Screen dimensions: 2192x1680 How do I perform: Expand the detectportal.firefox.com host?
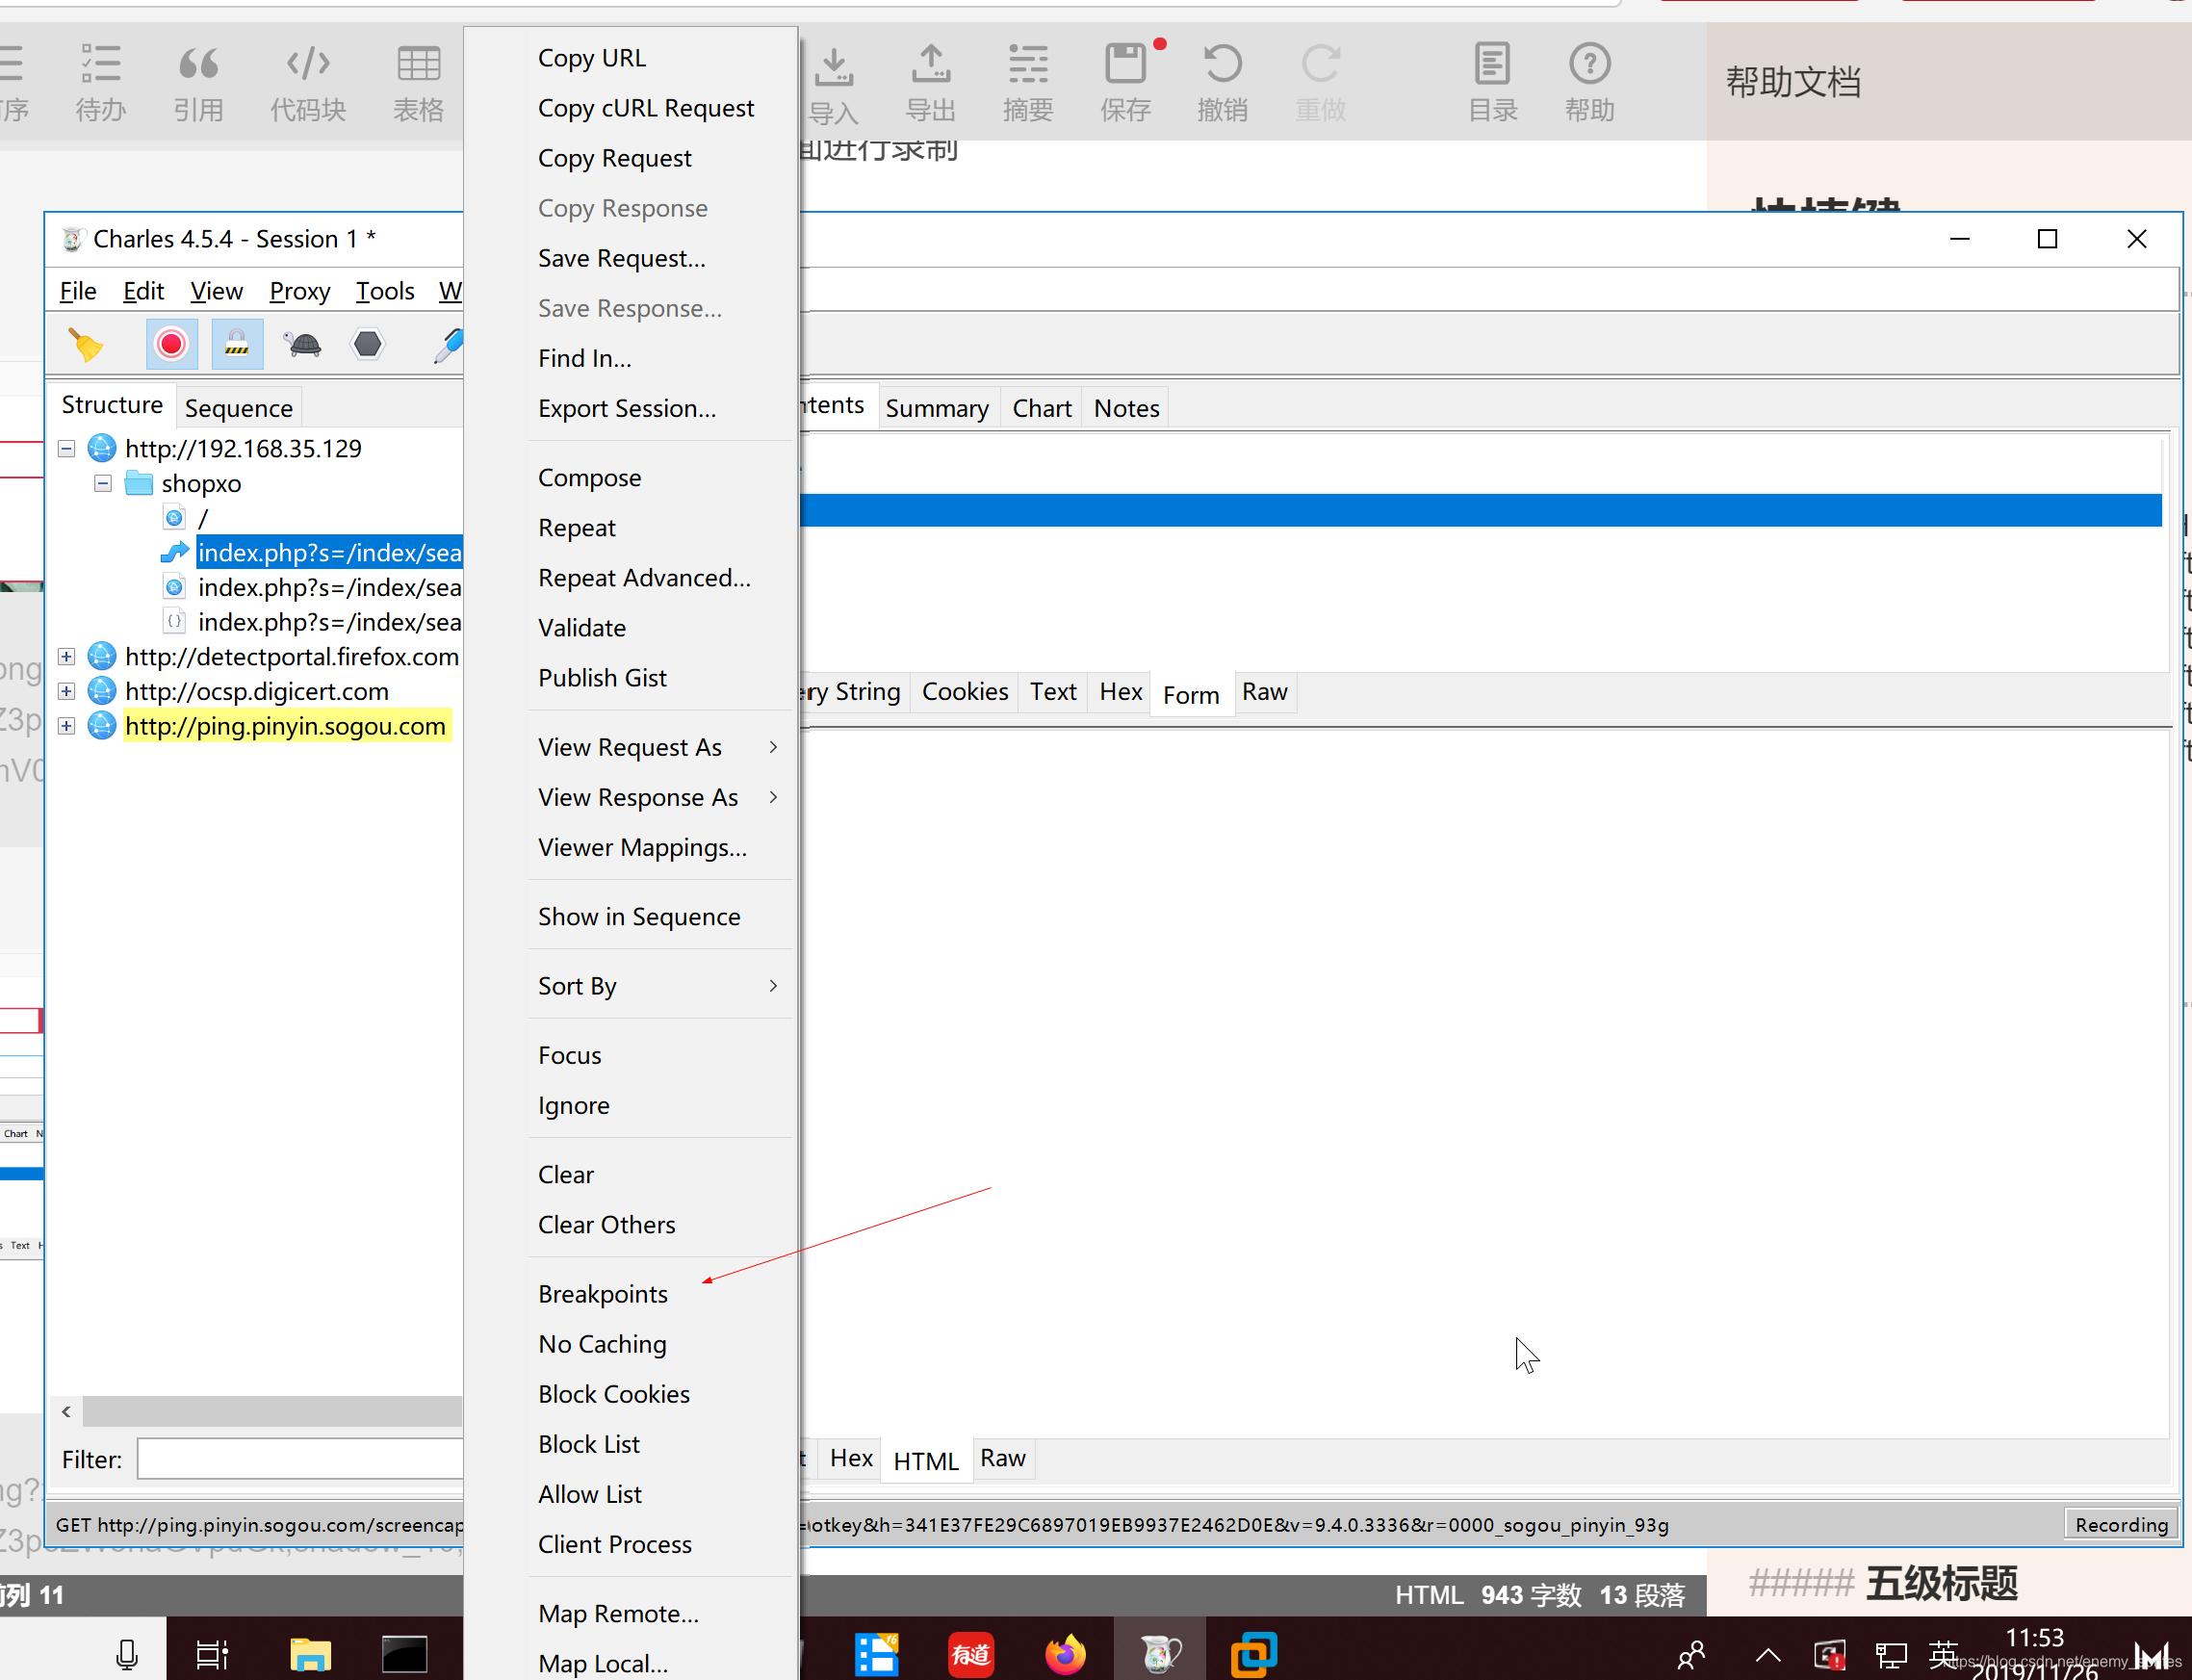66,656
